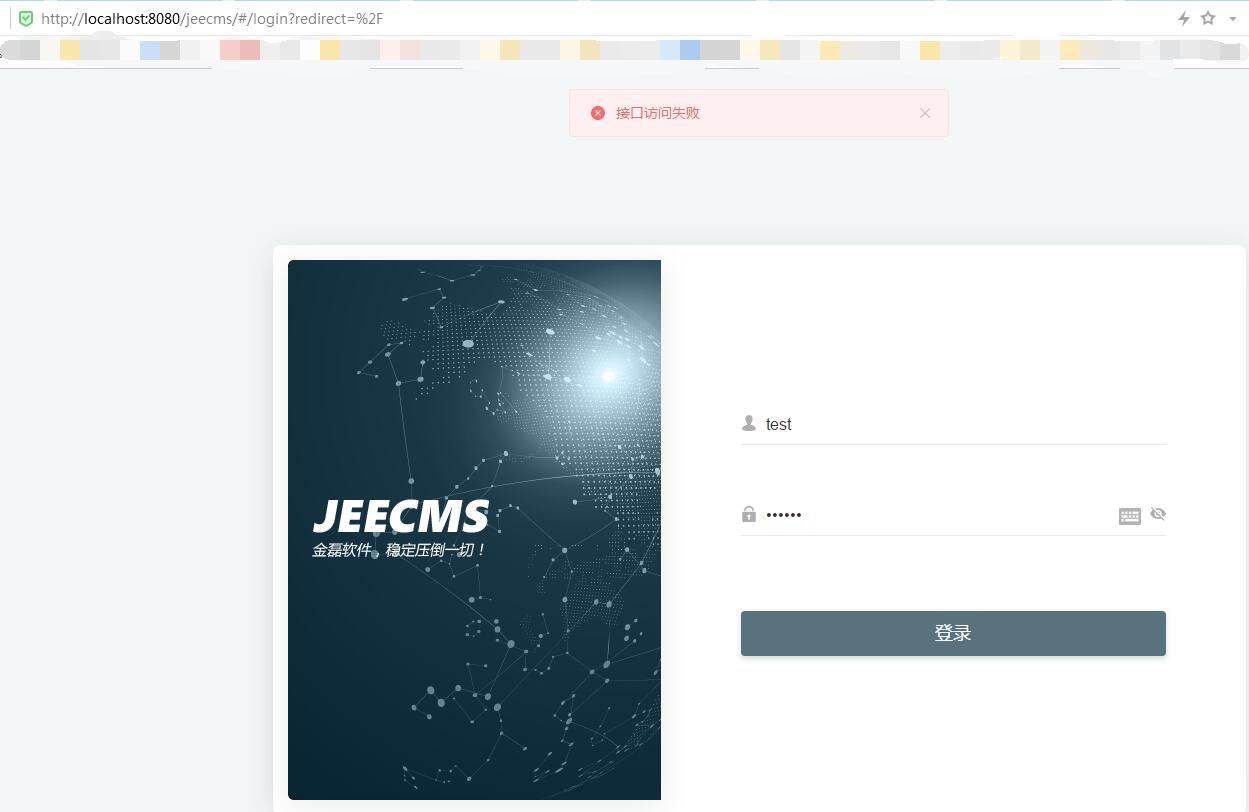The image size is (1249, 812).
Task: Click the lightning speed-mode icon in address bar
Action: coord(1184,18)
